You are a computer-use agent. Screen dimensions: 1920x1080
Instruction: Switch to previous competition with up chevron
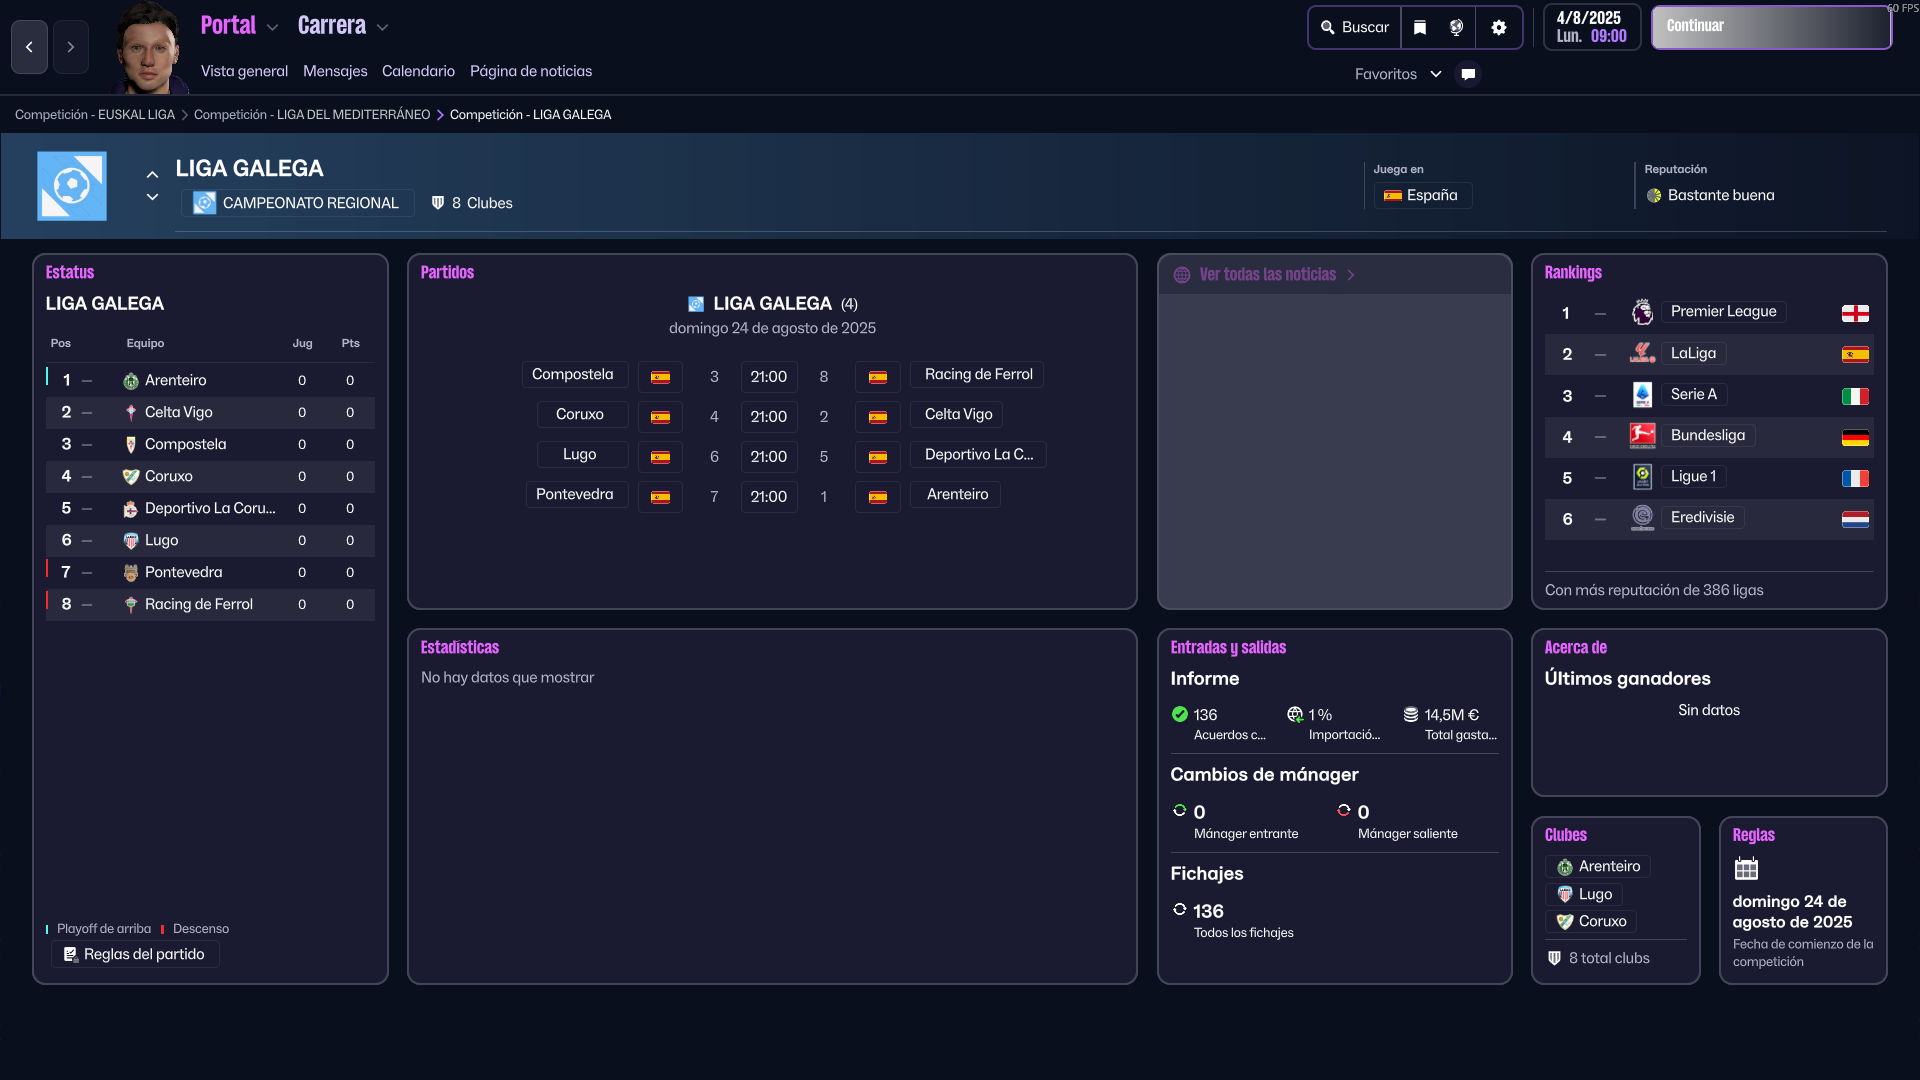[152, 174]
